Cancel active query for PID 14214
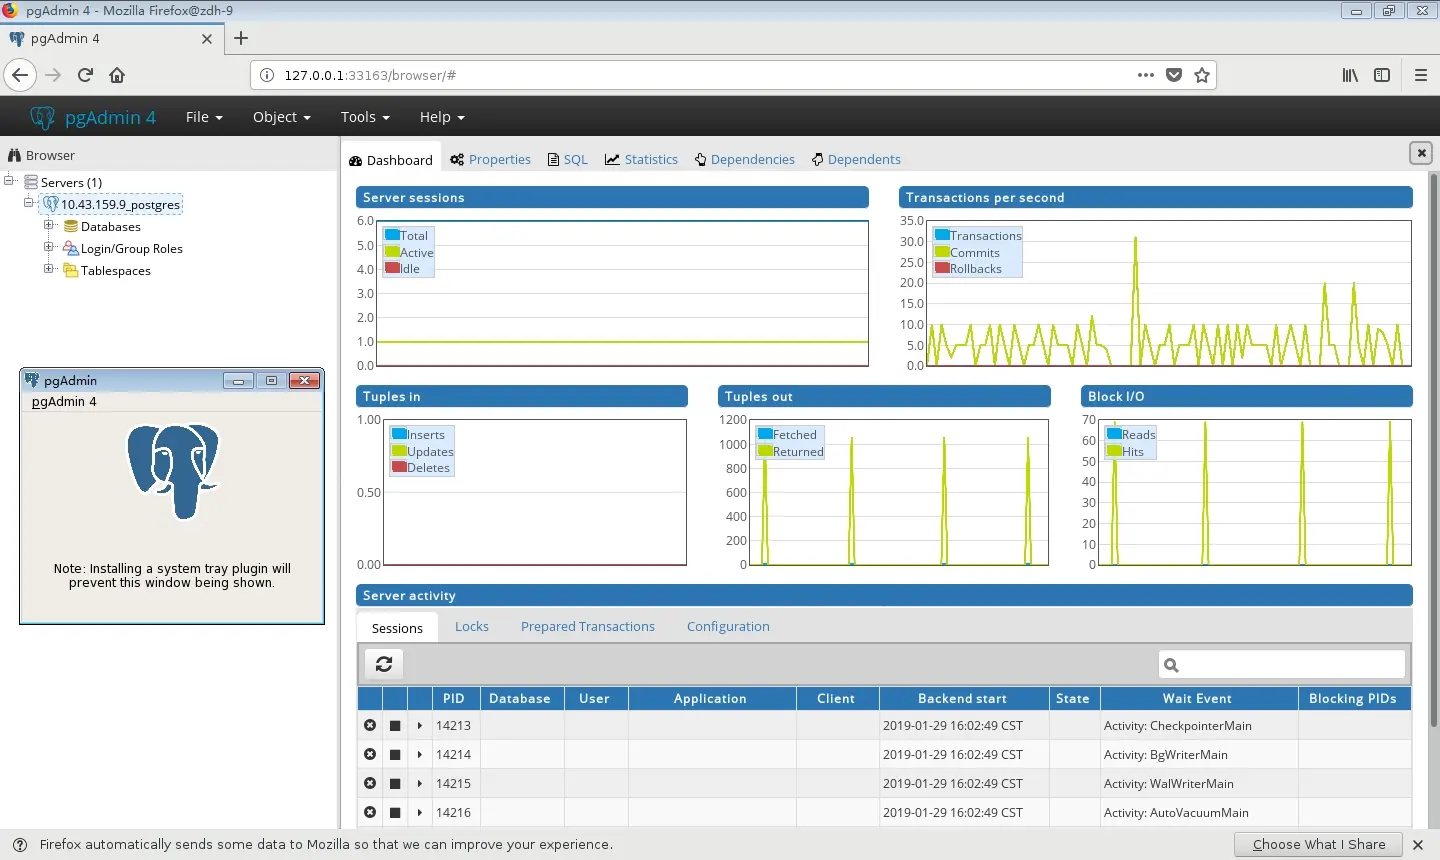1440x860 pixels. pos(395,754)
